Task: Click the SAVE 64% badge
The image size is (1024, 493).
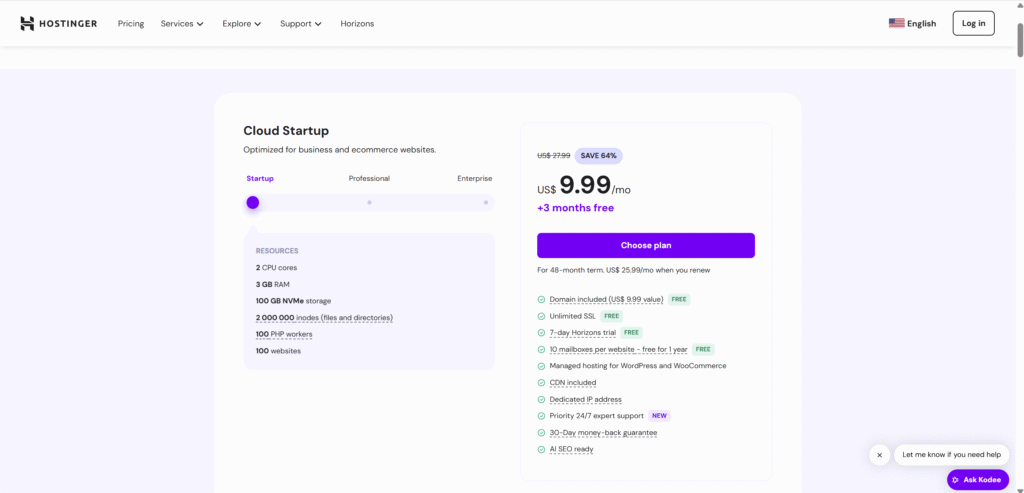Action: click(598, 156)
